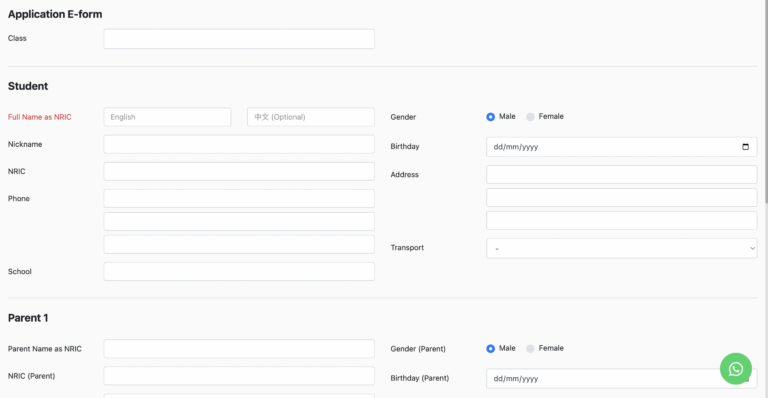Click the page vertical scrollbar
This screenshot has width=768, height=398.
(765, 103)
